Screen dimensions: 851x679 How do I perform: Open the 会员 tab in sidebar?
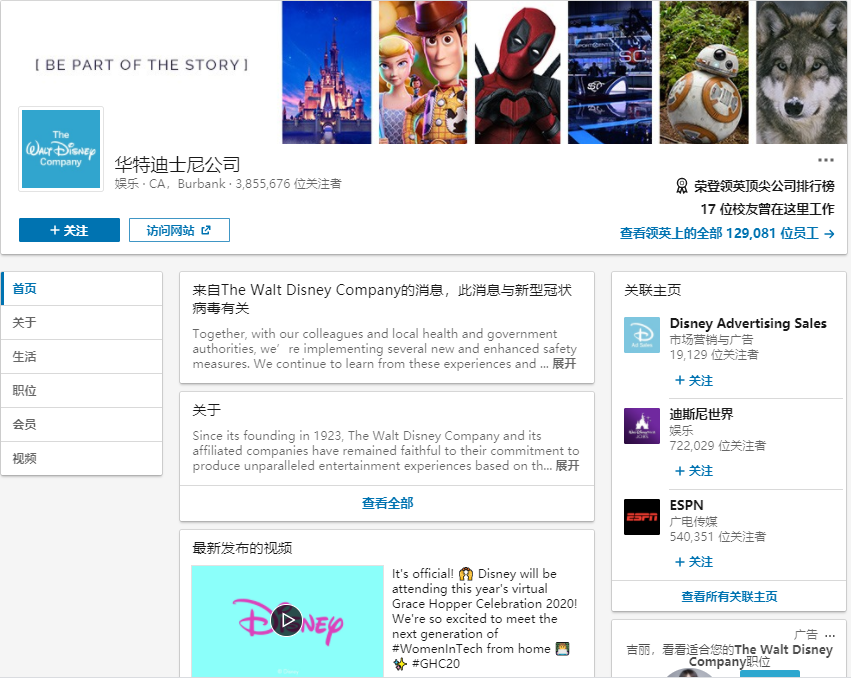coord(81,424)
